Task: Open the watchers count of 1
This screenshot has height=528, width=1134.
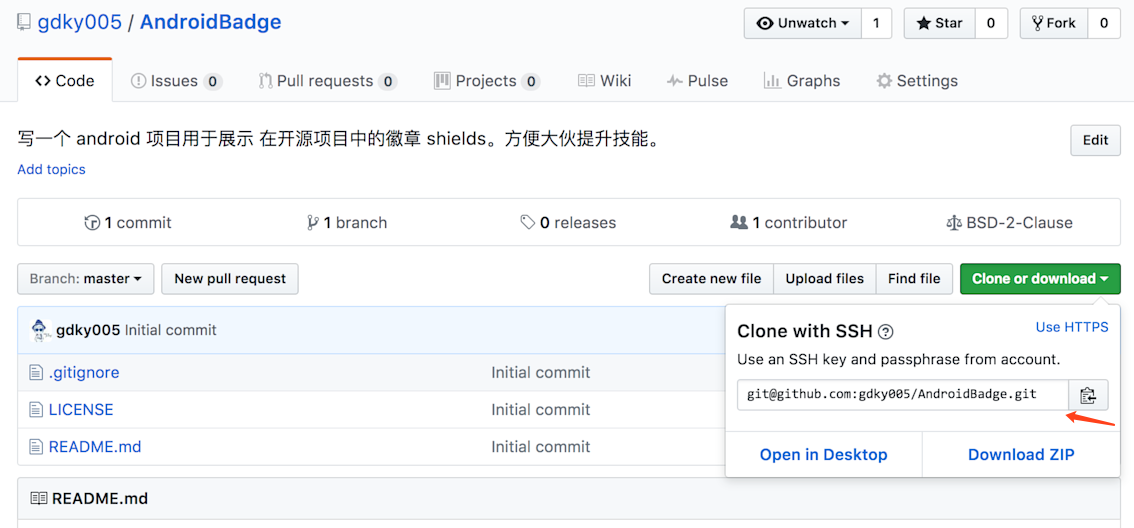Action: [877, 23]
